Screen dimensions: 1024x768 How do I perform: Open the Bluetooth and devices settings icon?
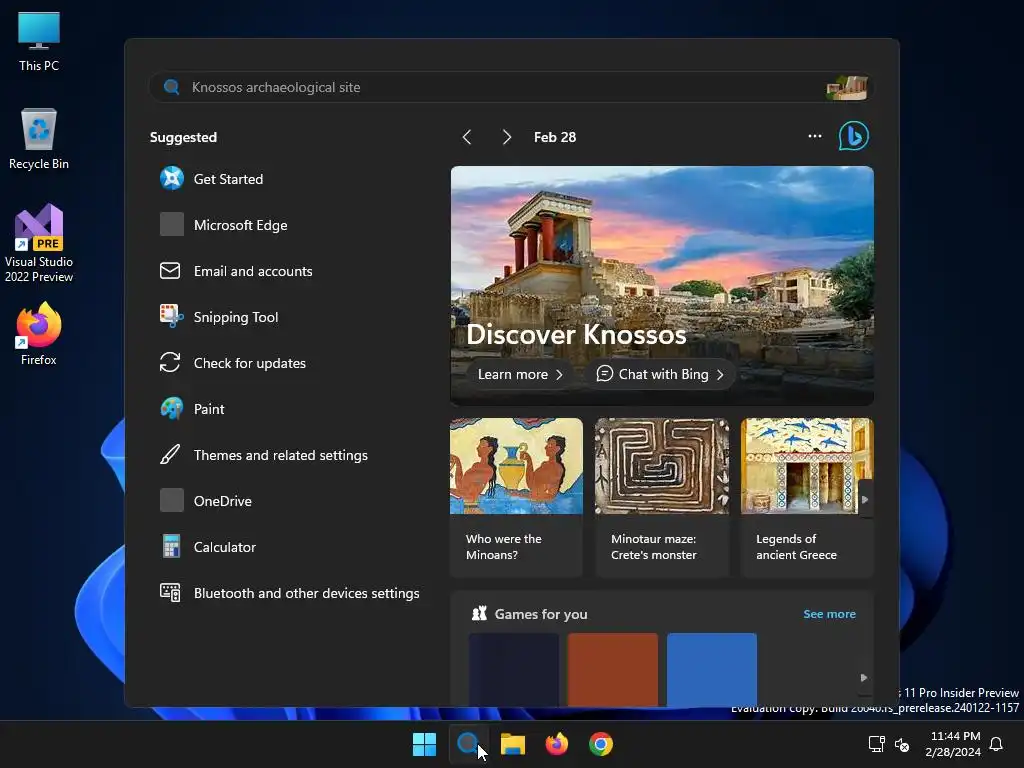(x=170, y=592)
